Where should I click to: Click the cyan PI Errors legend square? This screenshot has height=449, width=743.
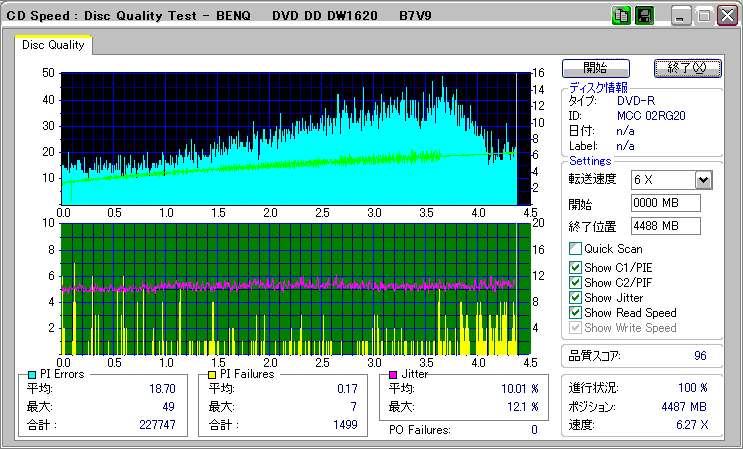(32, 374)
